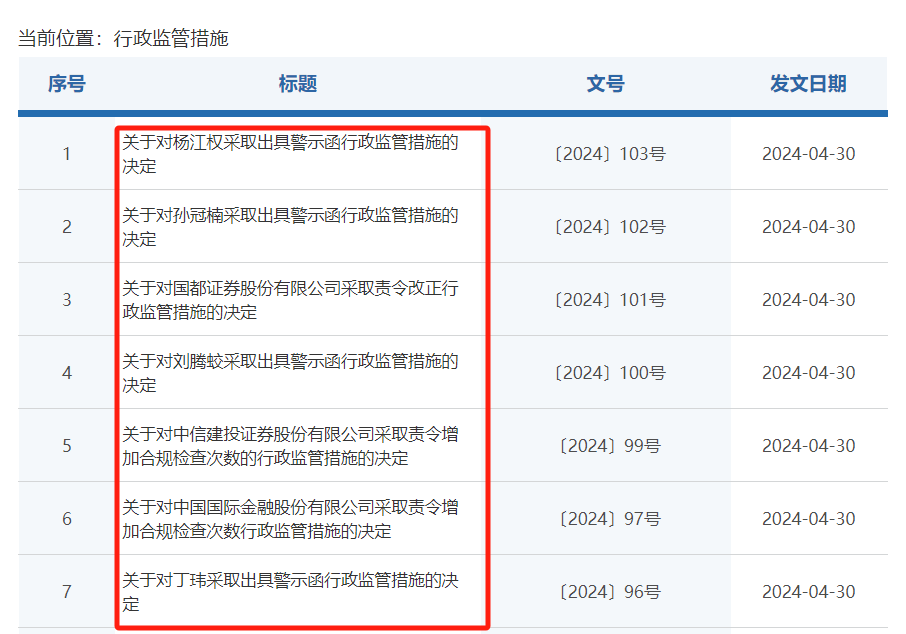Viewport: 906px width, 634px height.
Task: Click serial number 6 in the table
Action: tap(67, 518)
